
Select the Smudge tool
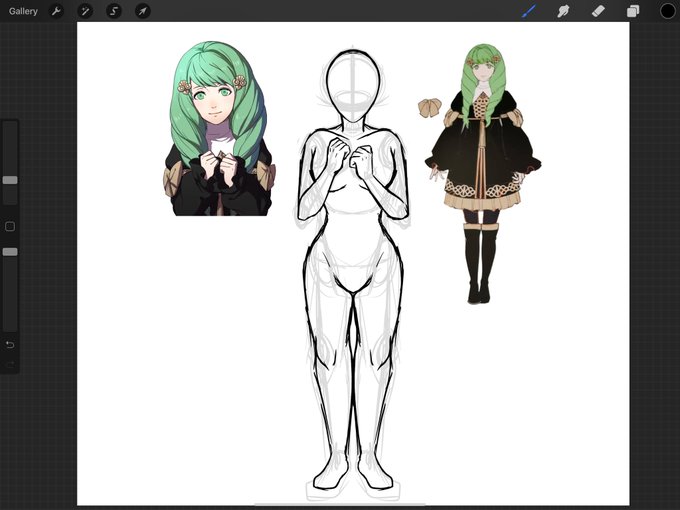563,11
